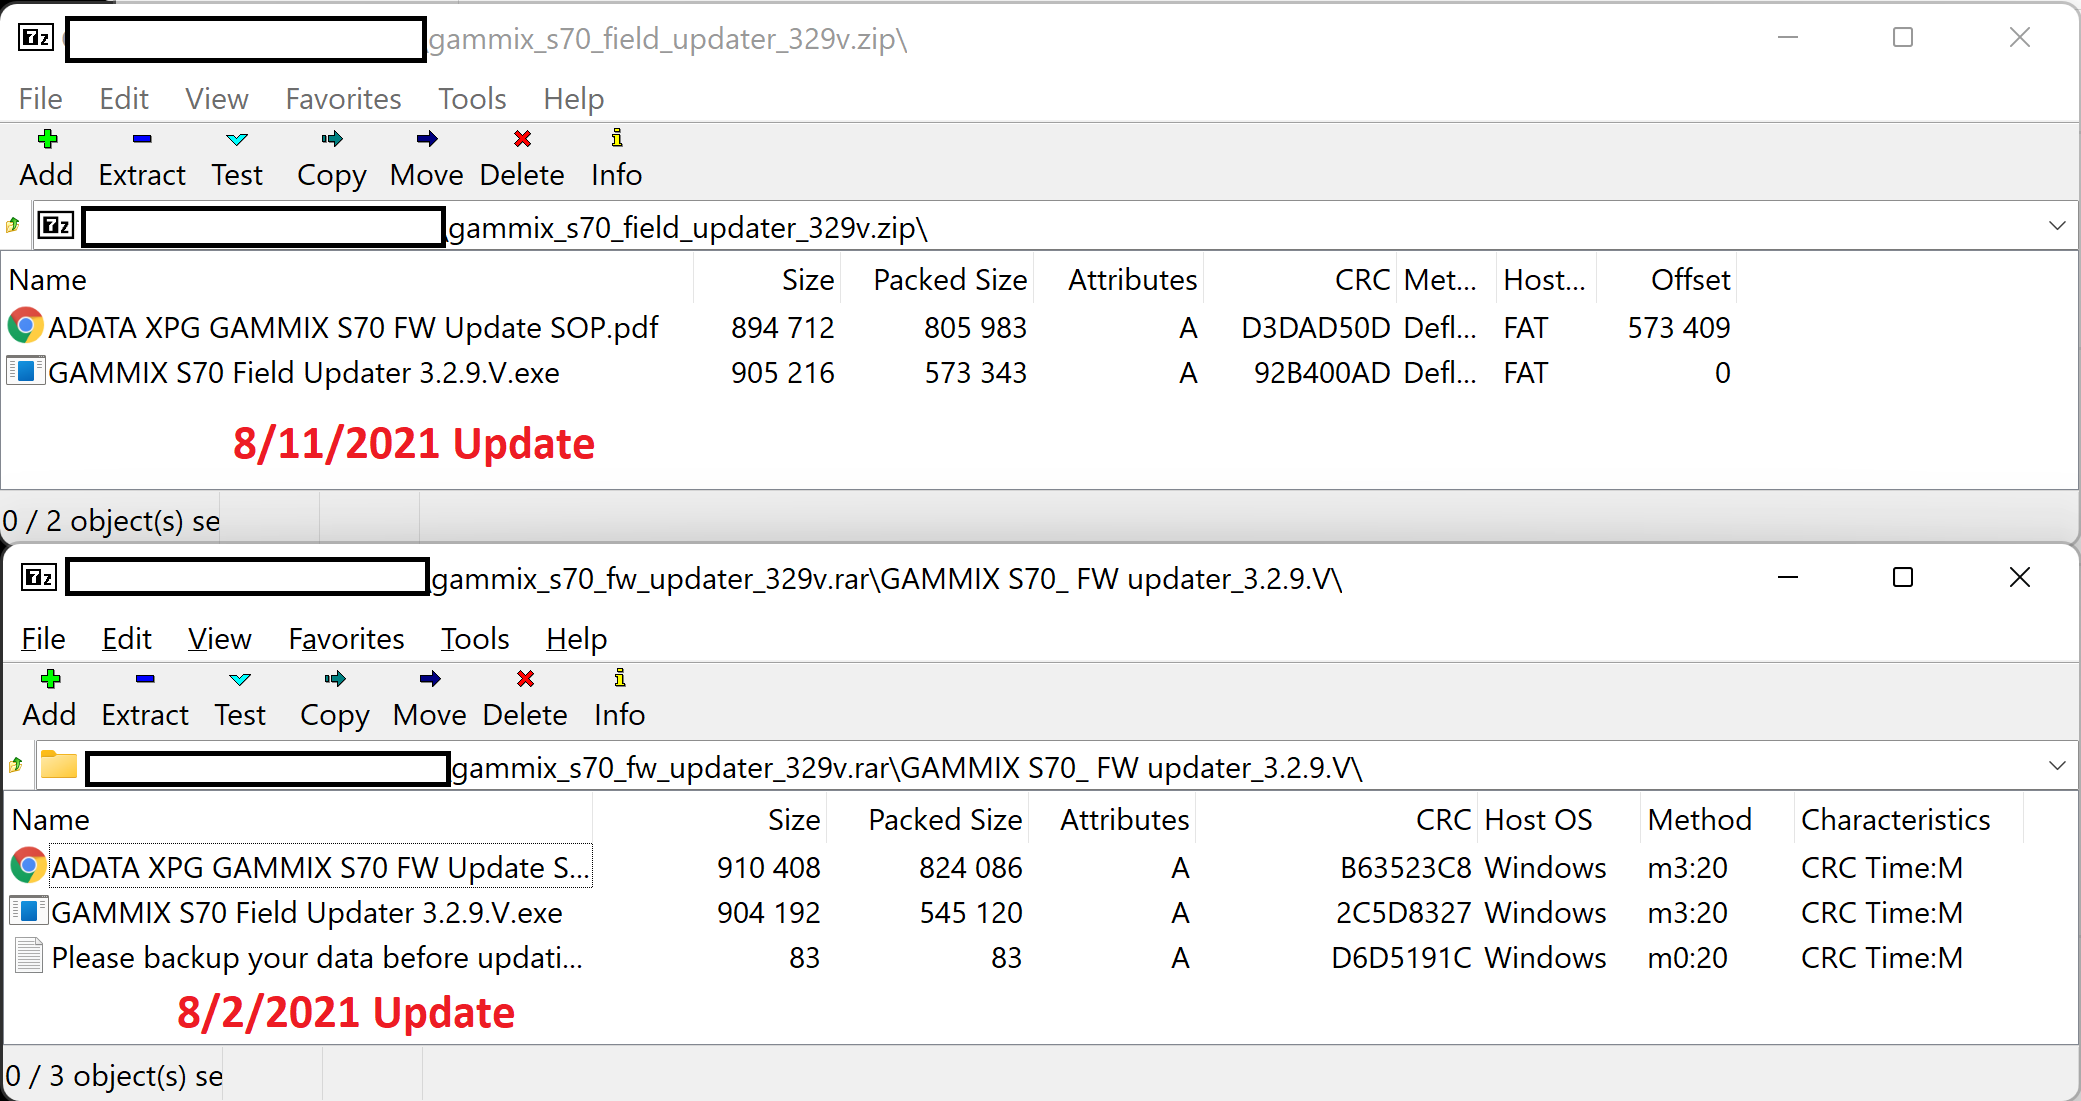Screen dimensions: 2081x1101
Task: Click up-folder arrow icon in lower window
Action: pyautogui.click(x=16, y=766)
